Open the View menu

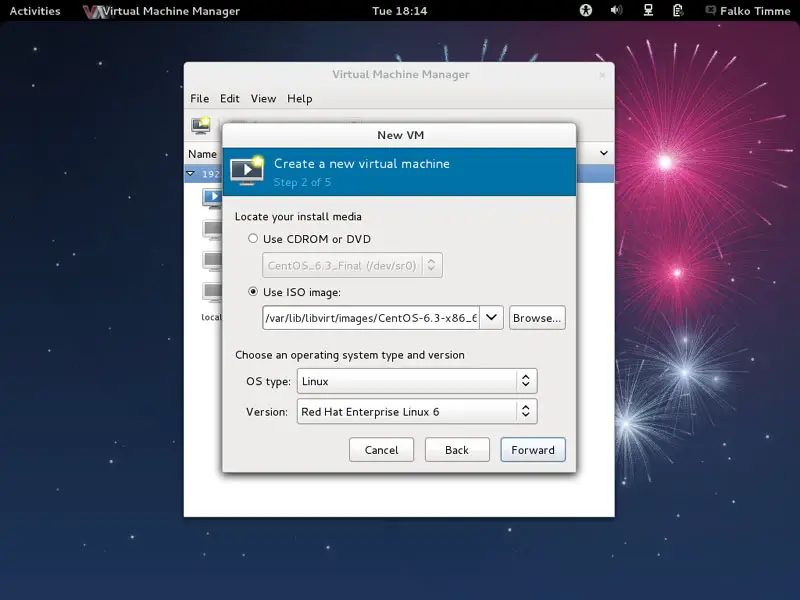coord(263,98)
